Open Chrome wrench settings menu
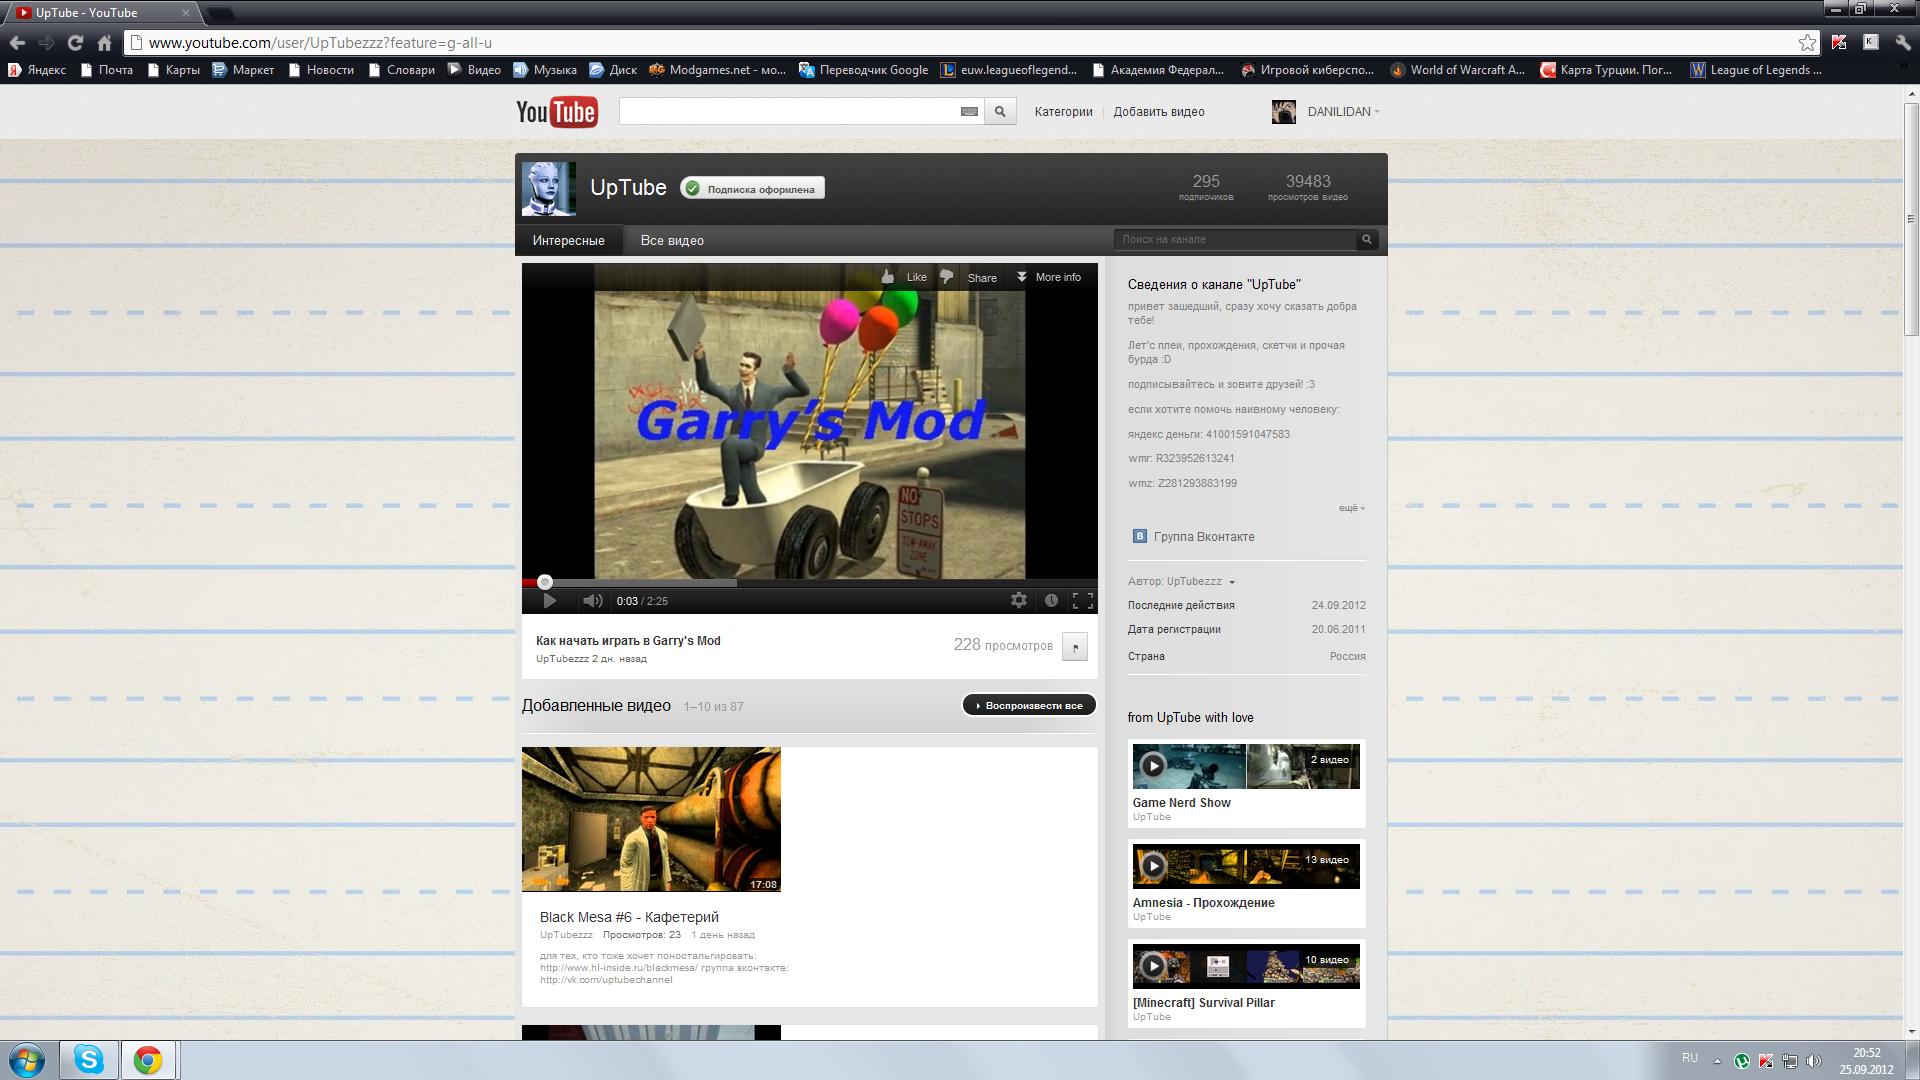Screen dimensions: 1920x1080 tap(1902, 42)
